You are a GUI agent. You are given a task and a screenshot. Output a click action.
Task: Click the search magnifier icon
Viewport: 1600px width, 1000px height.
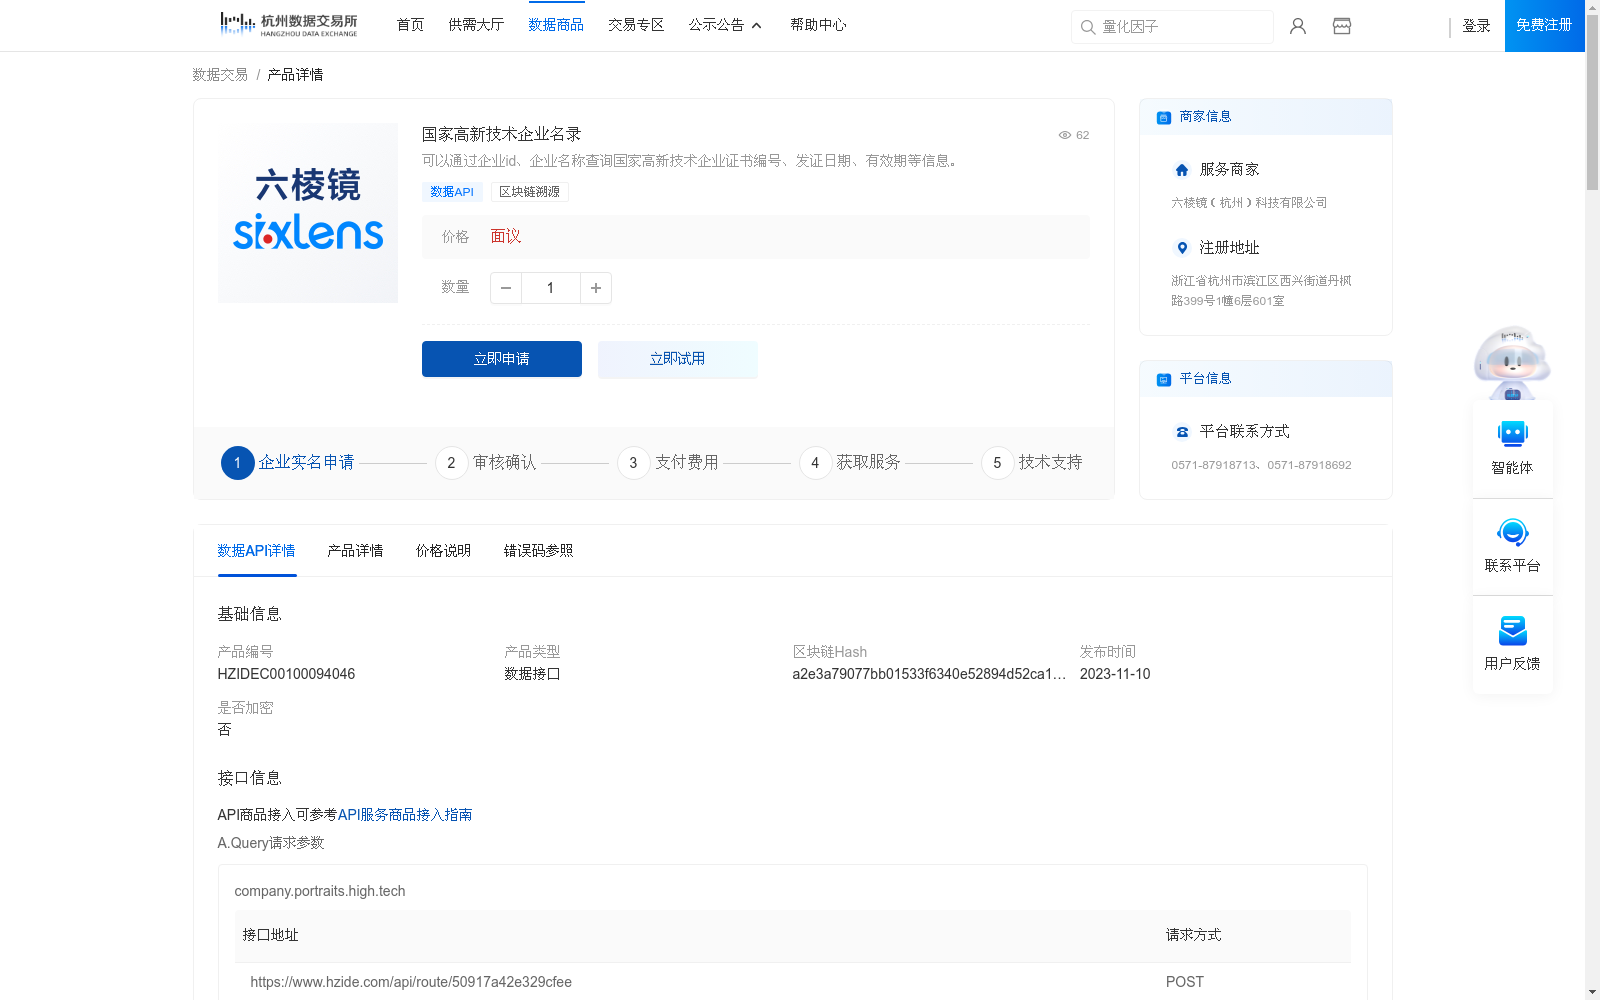1088,27
